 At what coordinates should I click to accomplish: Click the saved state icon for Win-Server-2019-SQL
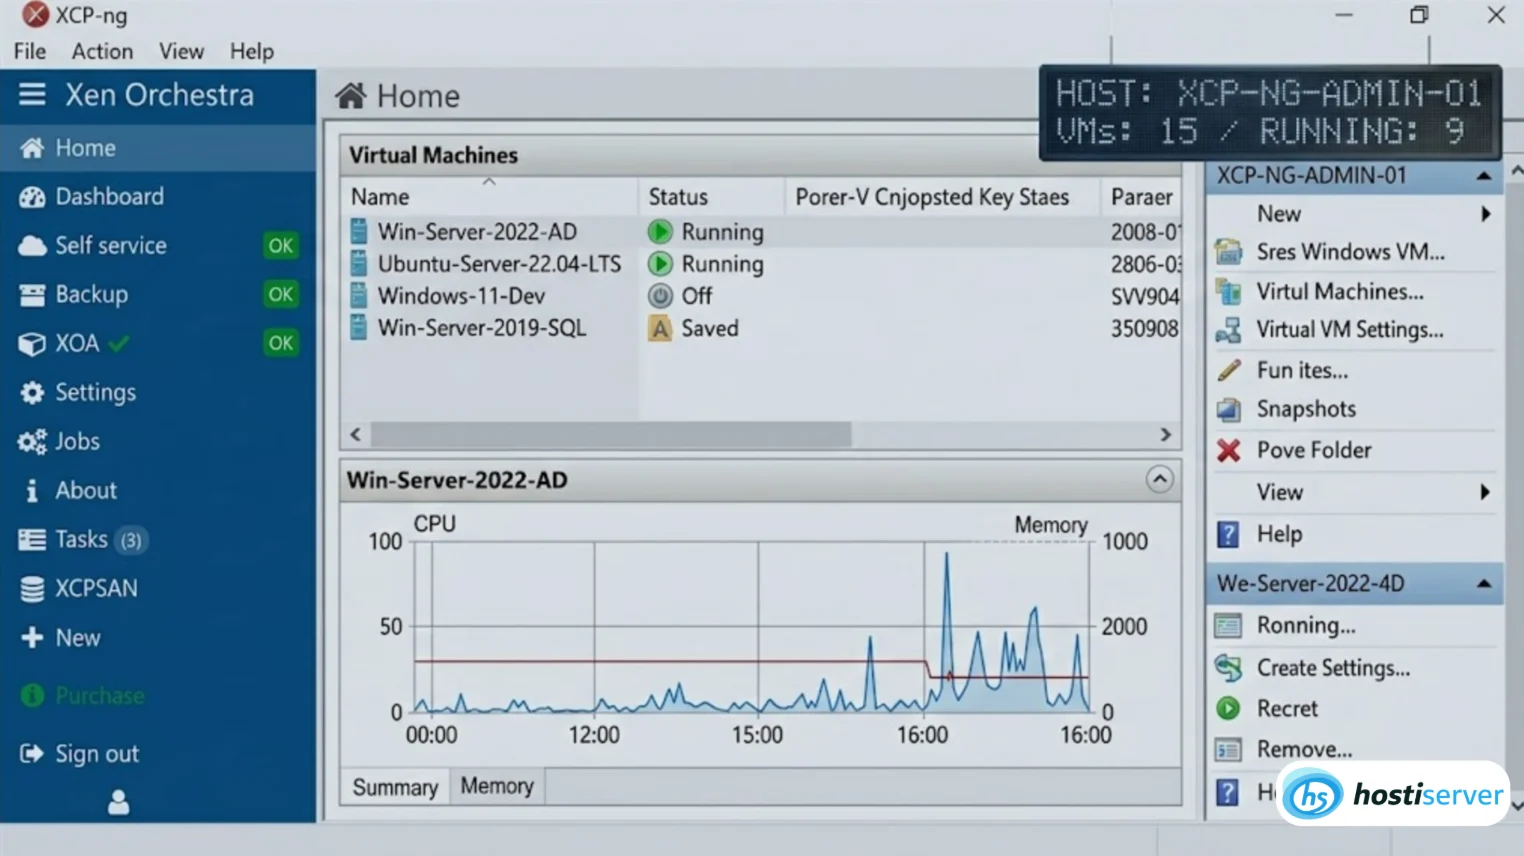pos(660,328)
